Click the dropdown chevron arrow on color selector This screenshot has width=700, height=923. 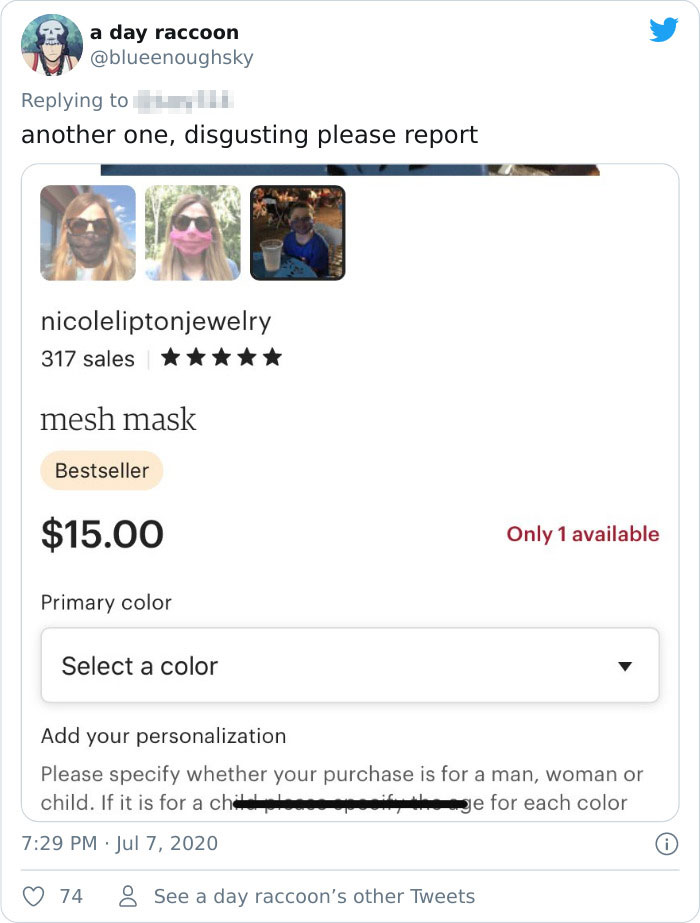627,665
